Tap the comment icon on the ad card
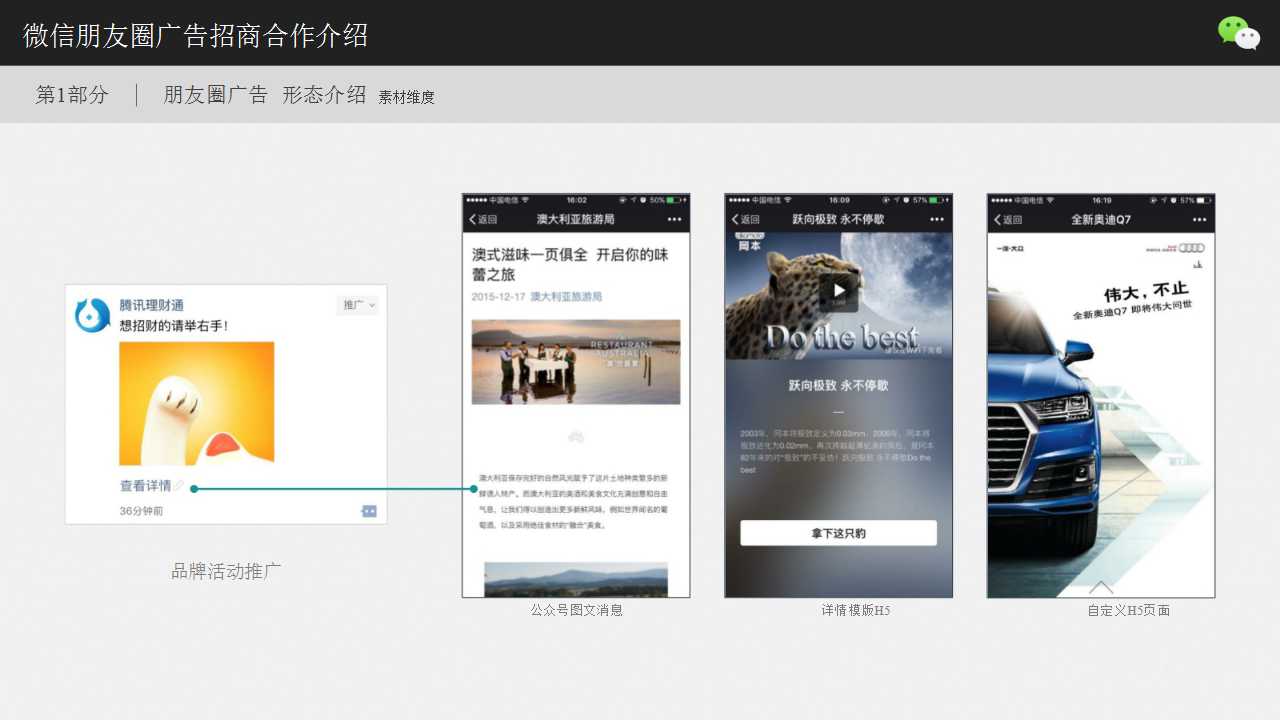This screenshot has width=1280, height=720. 369,511
